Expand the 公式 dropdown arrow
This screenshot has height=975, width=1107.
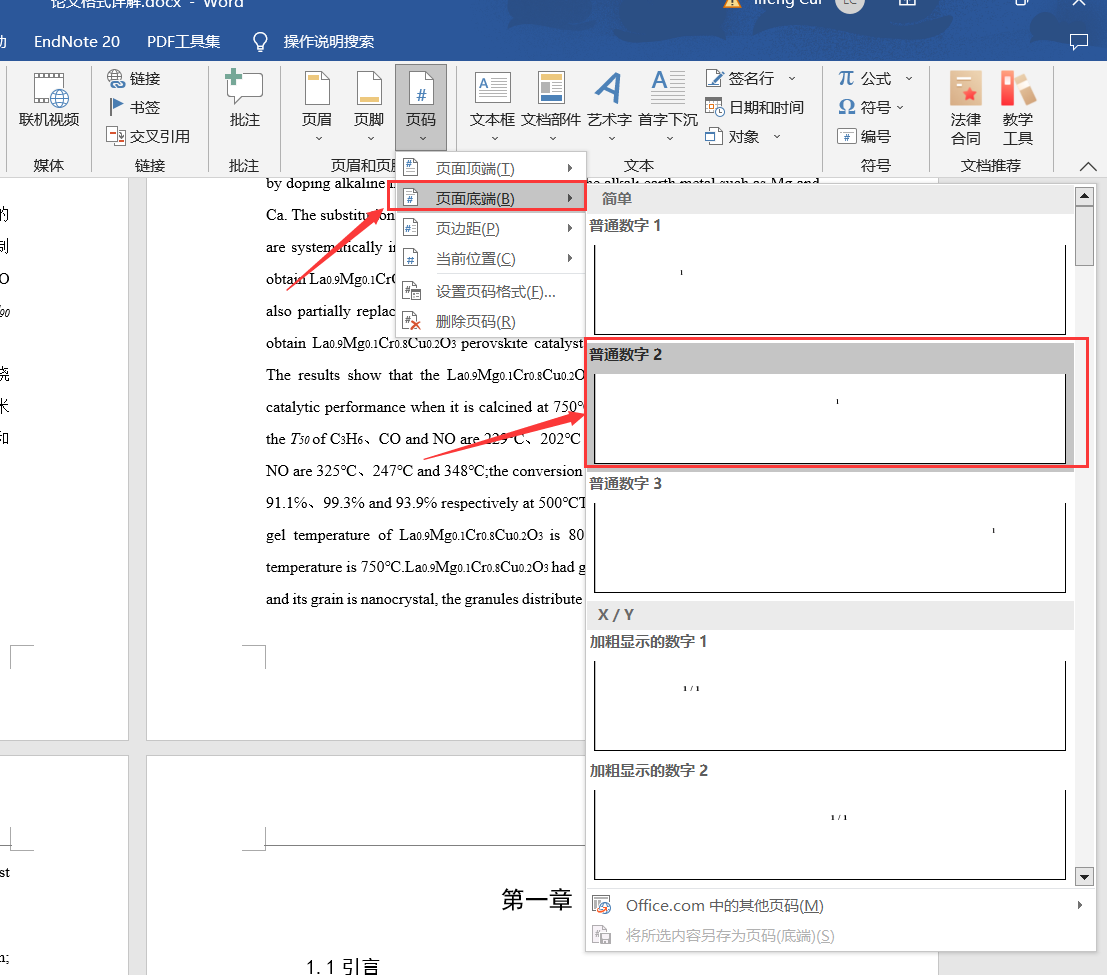click(x=909, y=78)
